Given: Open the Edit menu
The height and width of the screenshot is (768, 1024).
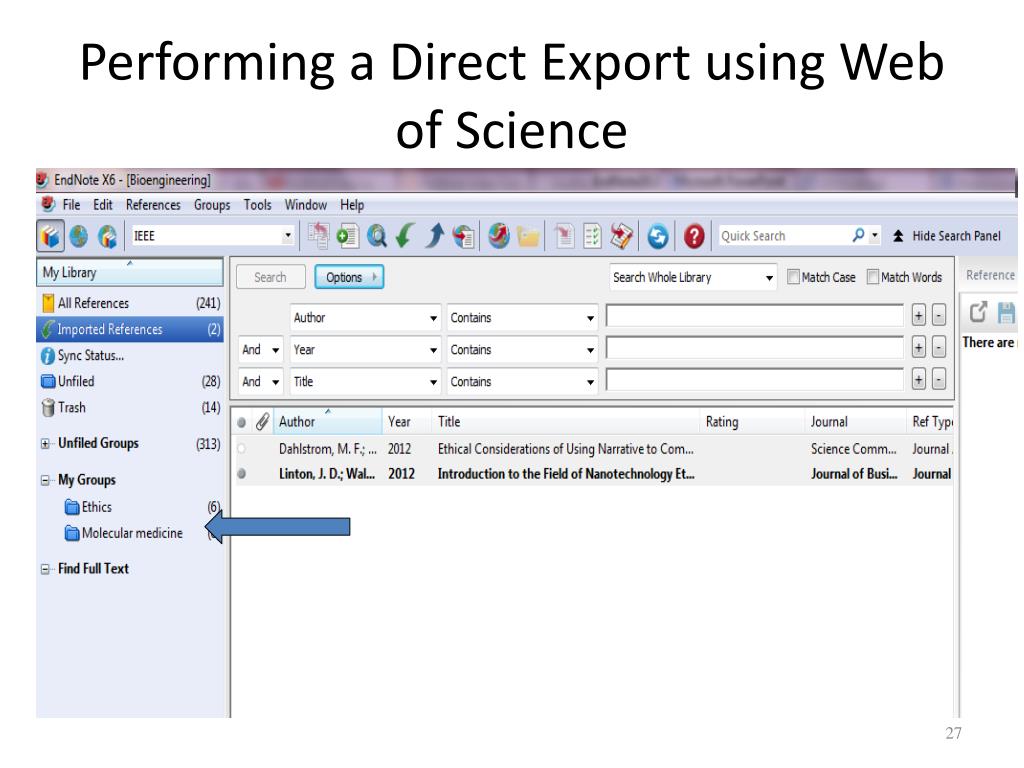Looking at the screenshot, I should point(103,205).
